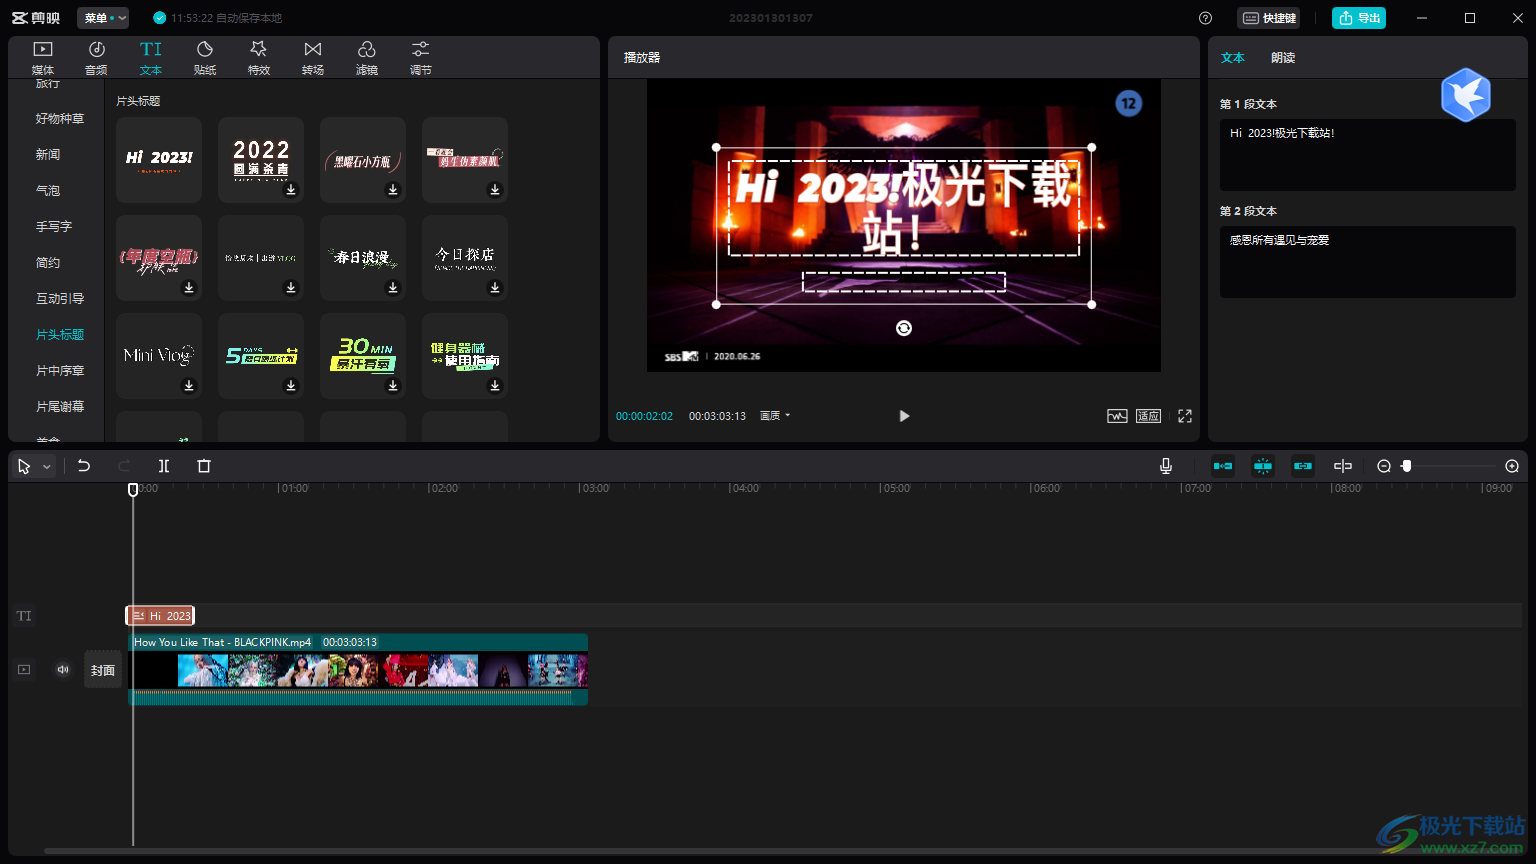Toggle the preview axis icon

1343,466
